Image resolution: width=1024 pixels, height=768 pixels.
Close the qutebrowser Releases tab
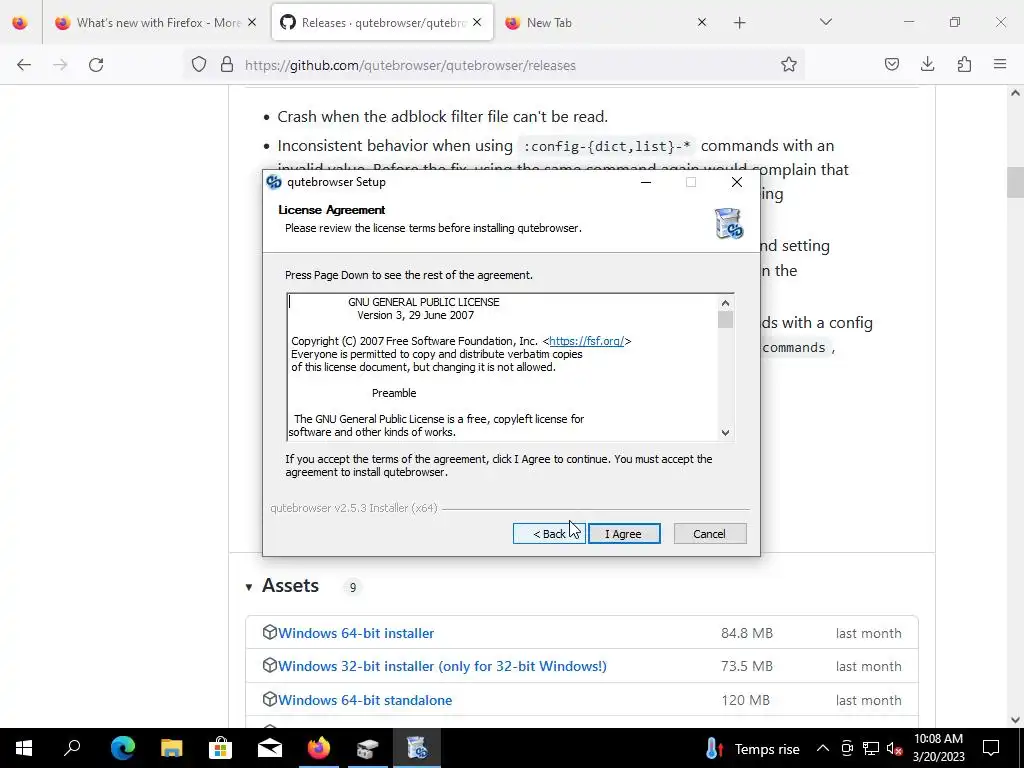[477, 22]
